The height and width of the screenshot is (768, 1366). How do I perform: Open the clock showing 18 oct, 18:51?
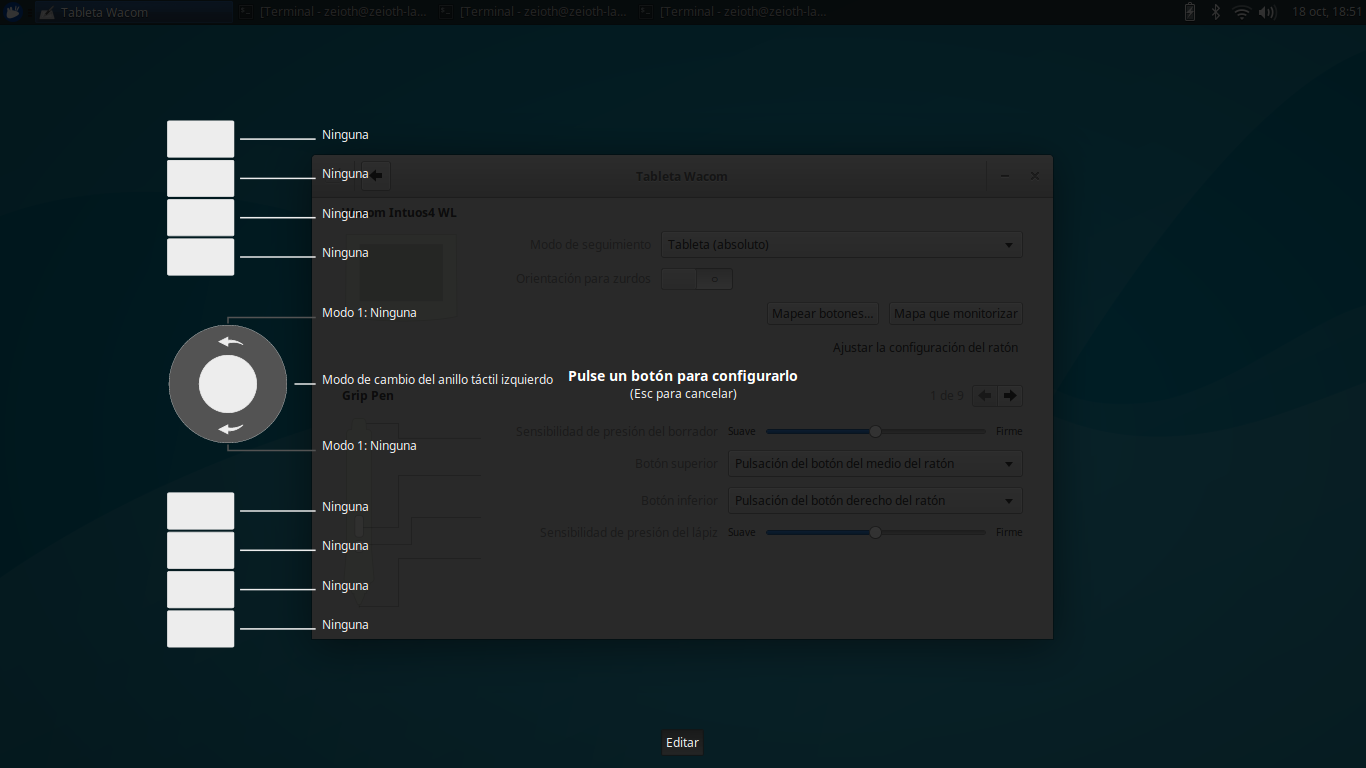click(1326, 12)
